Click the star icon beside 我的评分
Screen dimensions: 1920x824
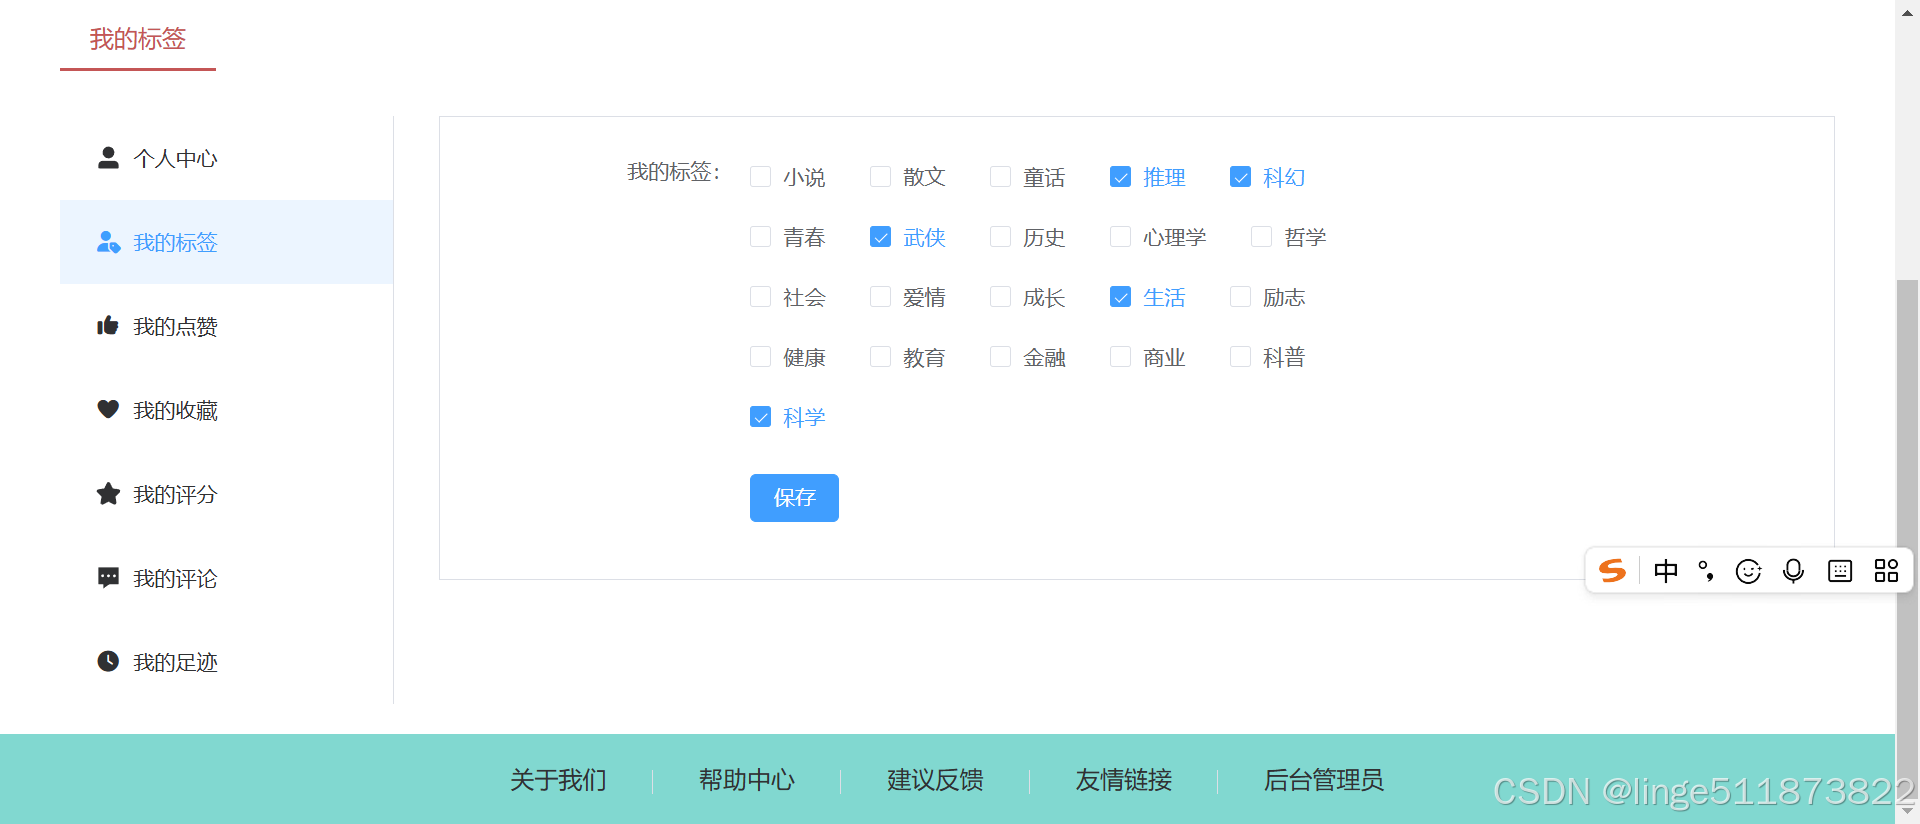point(108,494)
